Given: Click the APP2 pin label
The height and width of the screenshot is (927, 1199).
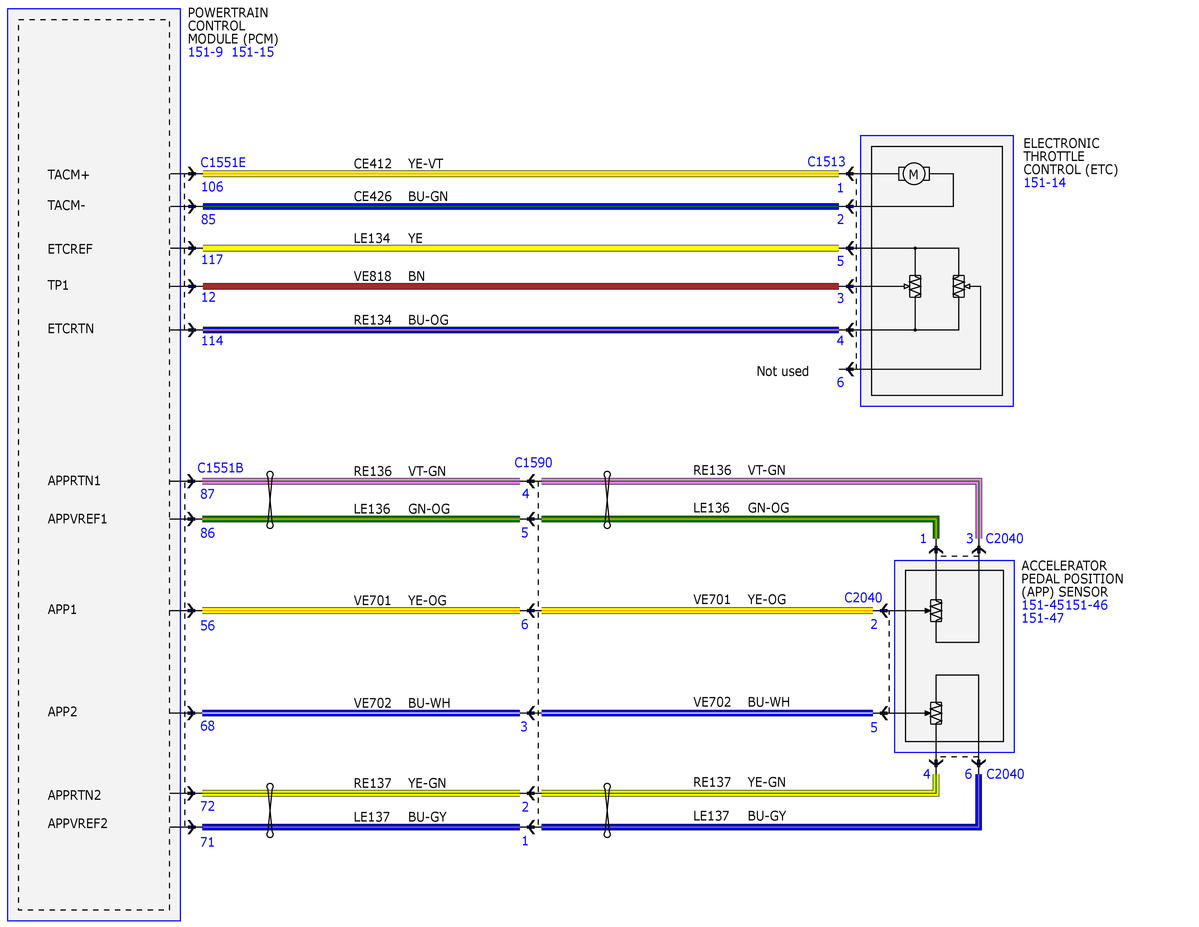Looking at the screenshot, I should [62, 711].
